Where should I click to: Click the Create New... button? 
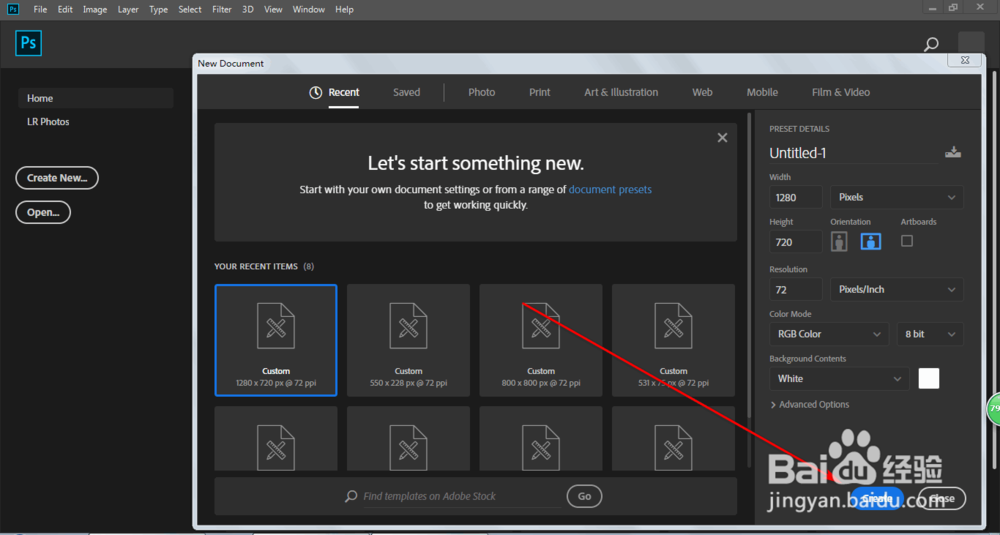coord(57,178)
